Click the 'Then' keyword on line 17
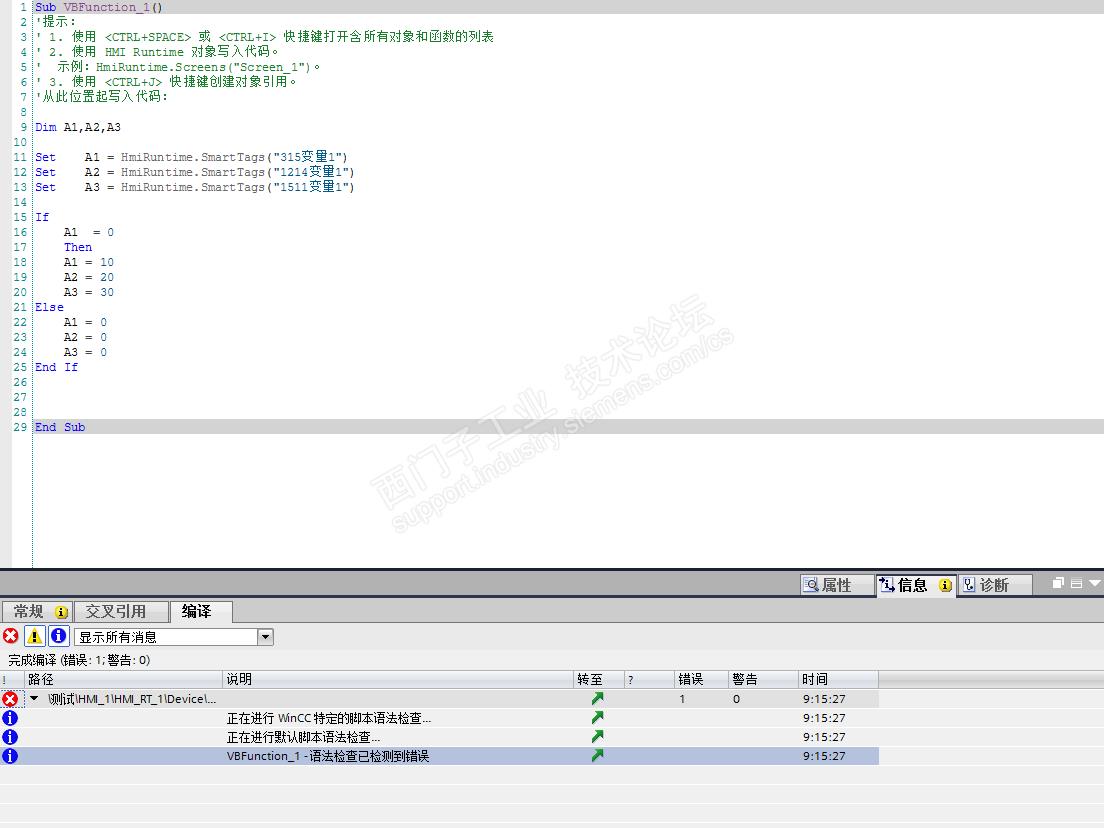This screenshot has height=828, width=1104. [x=77, y=247]
